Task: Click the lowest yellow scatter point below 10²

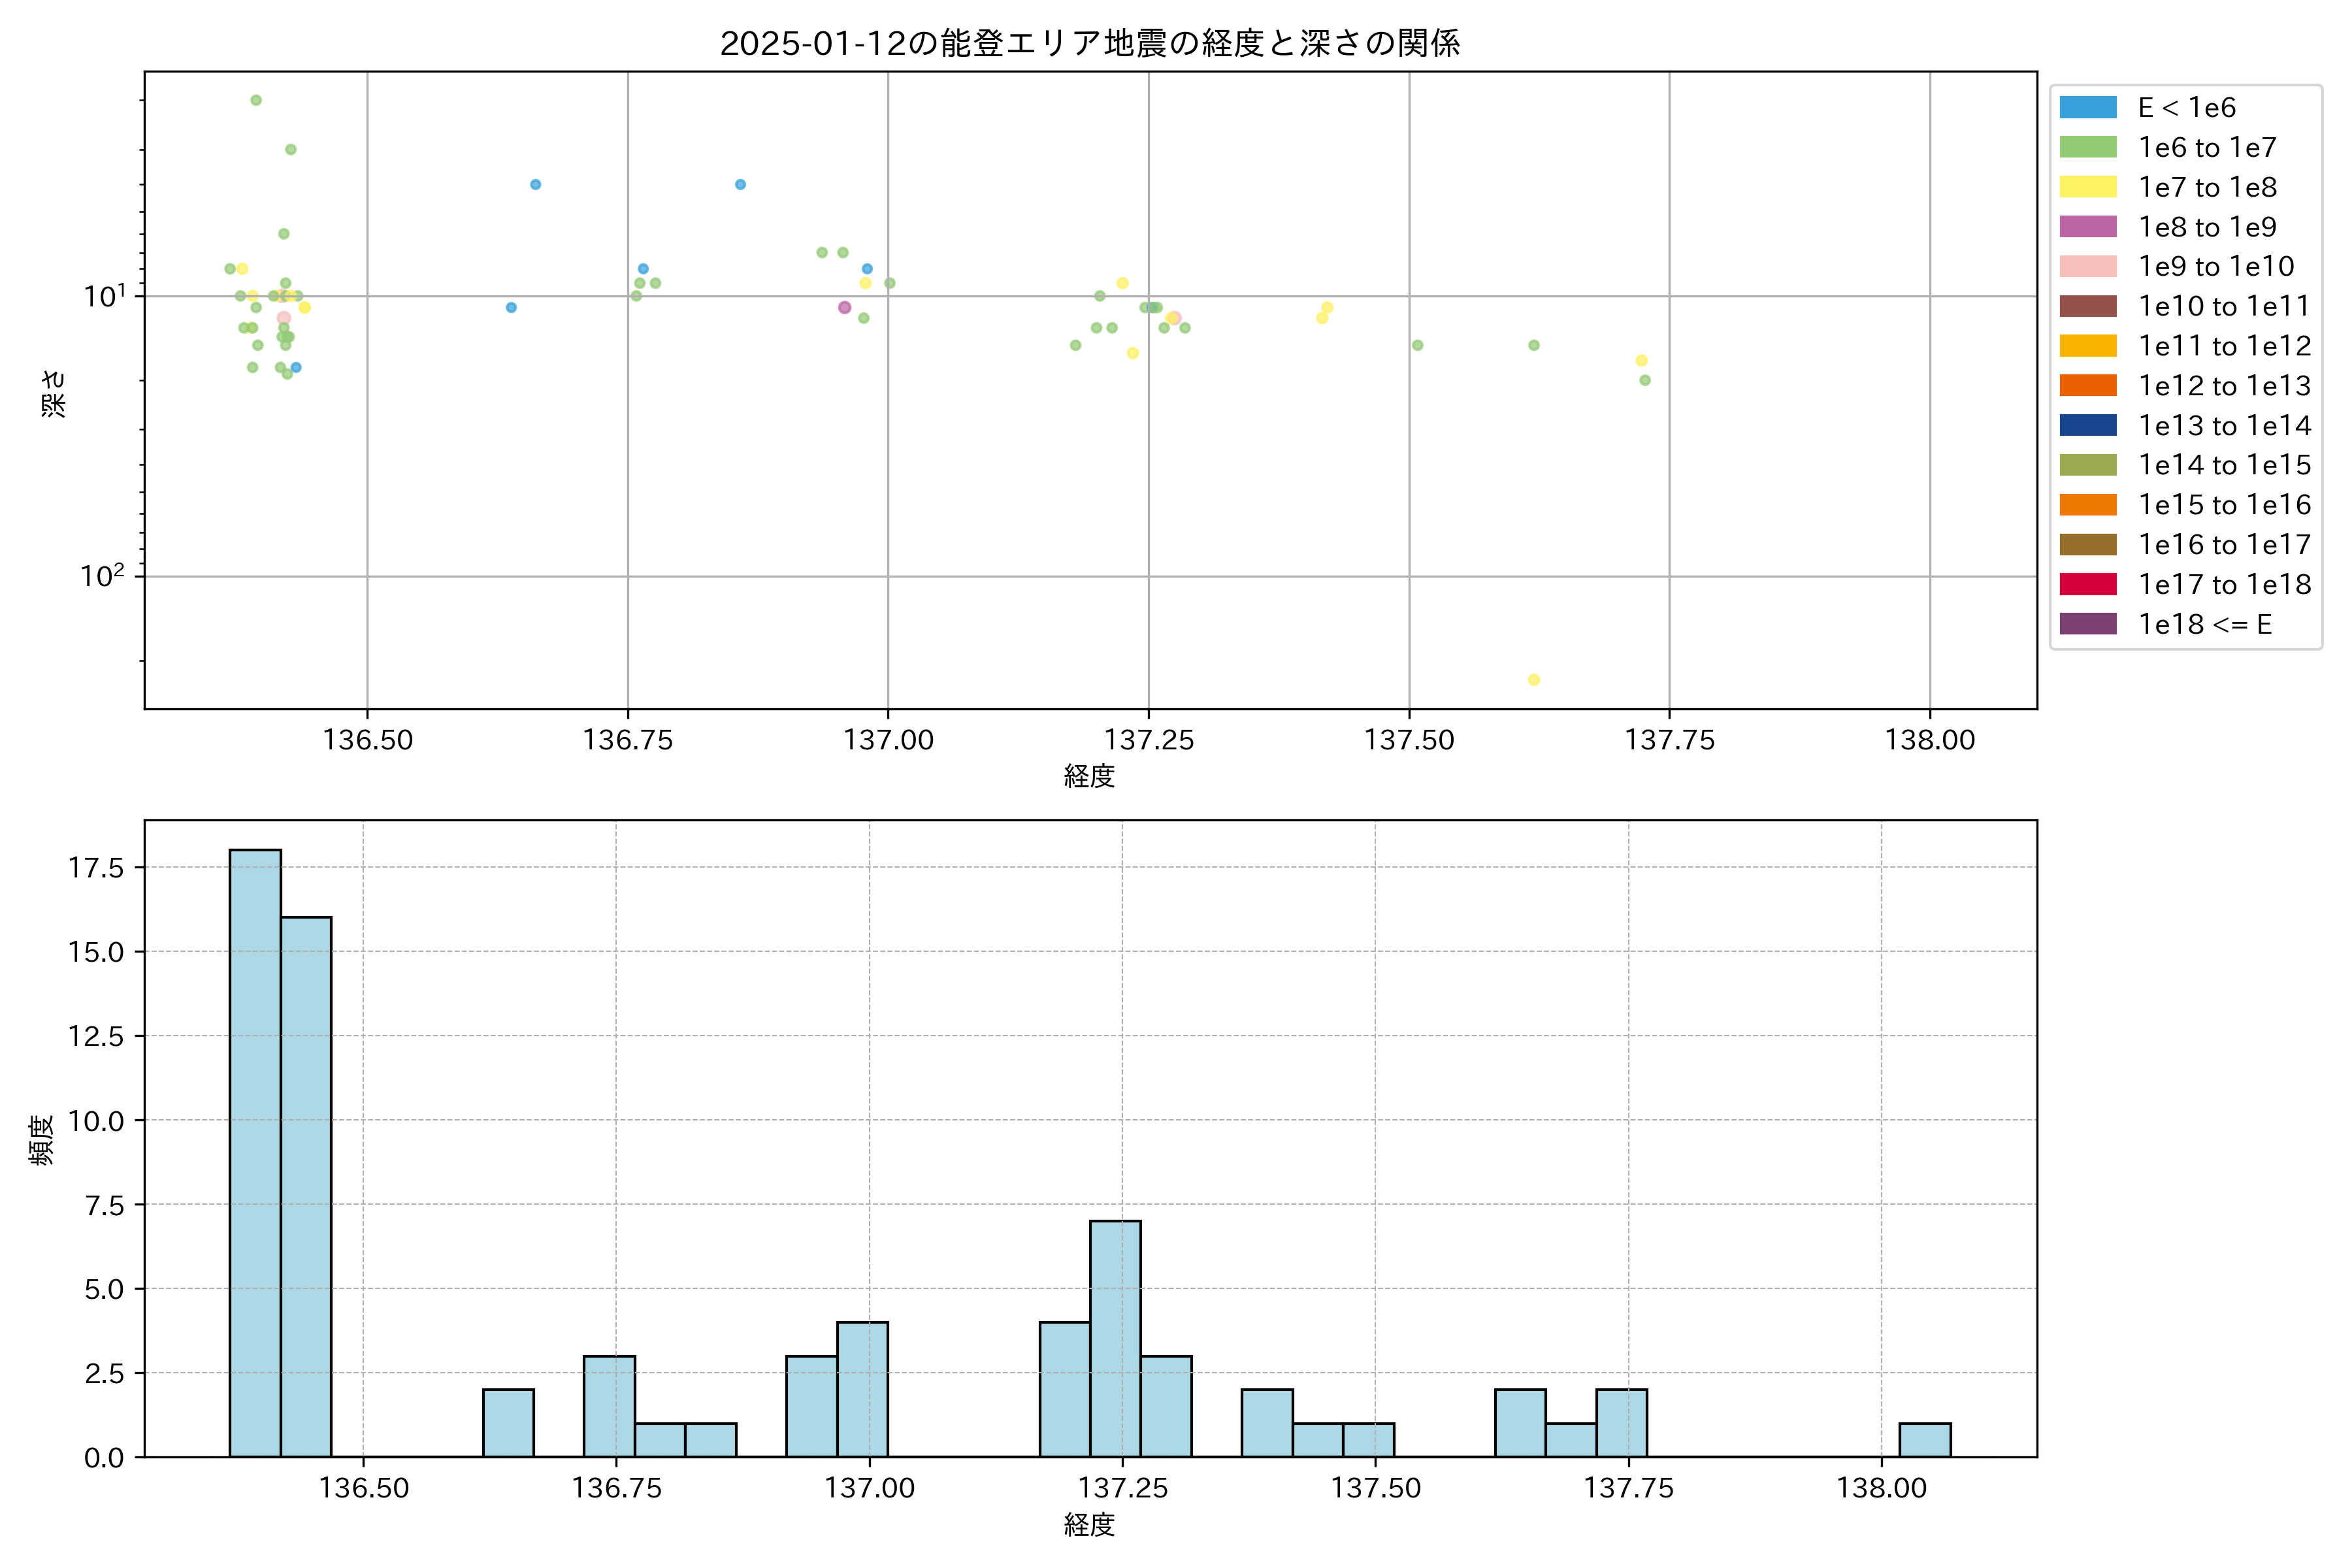Action: (1533, 680)
